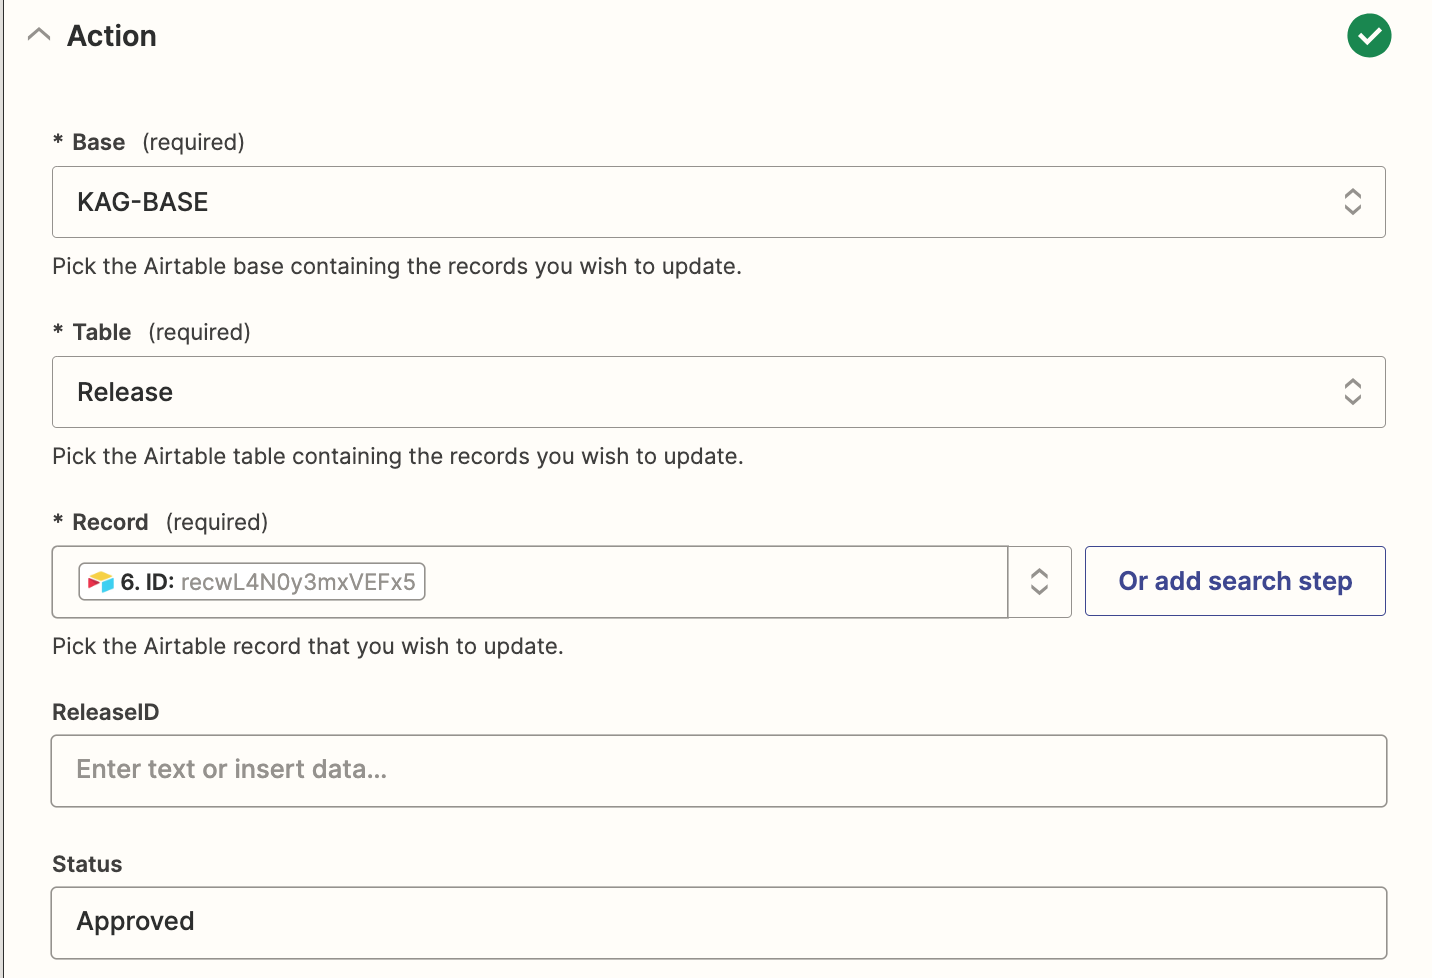Click the up-down arrows in Base field
Screen dimensions: 1432x978
tap(1352, 202)
